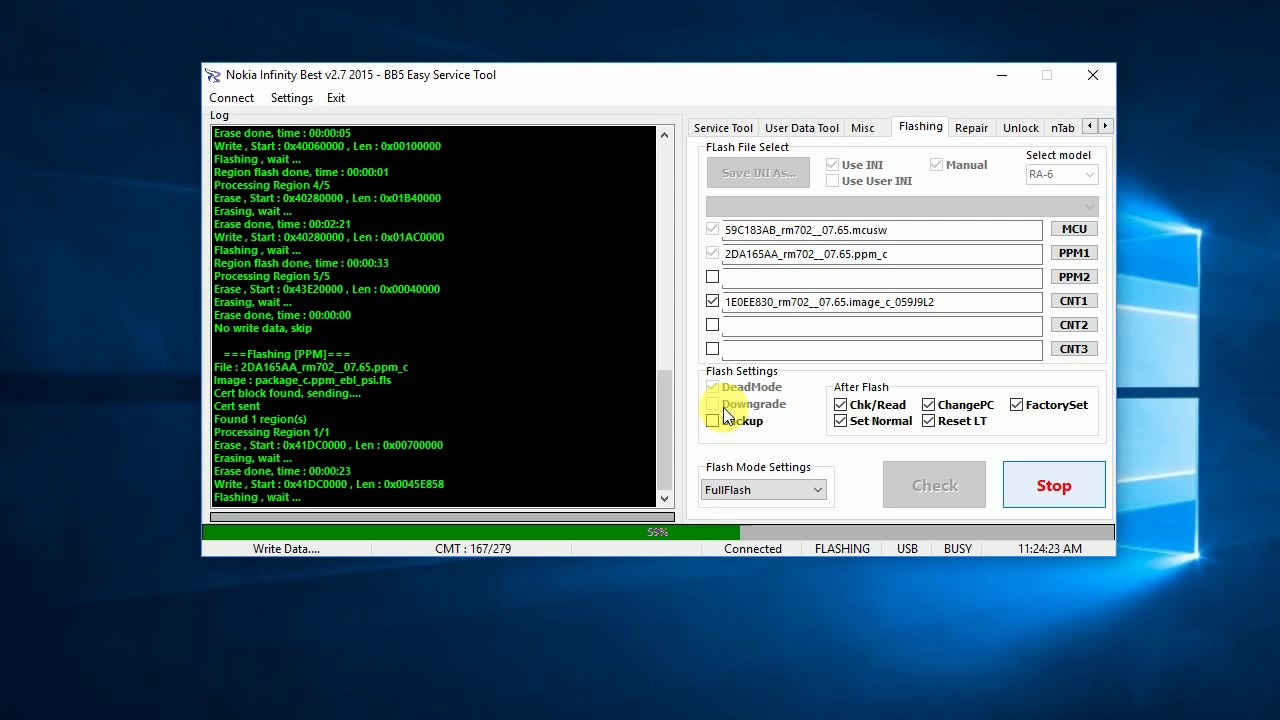Switch to the User Data Tool tab
This screenshot has width=1280, height=720.
click(802, 128)
